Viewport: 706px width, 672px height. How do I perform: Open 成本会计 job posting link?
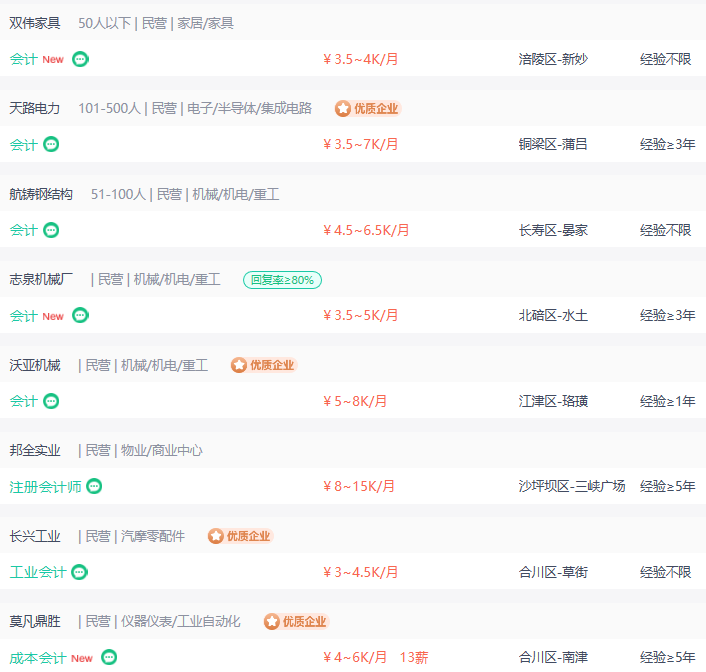[38, 658]
